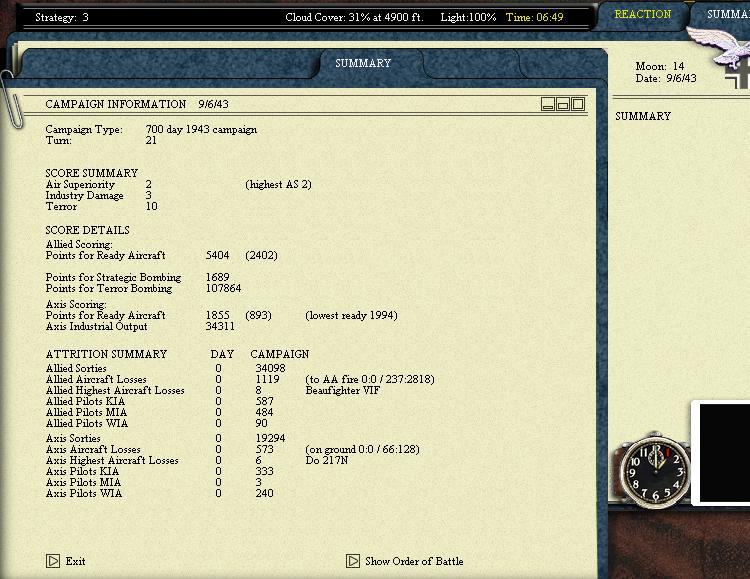Click the (lowest ready 1994) note

click(352, 316)
